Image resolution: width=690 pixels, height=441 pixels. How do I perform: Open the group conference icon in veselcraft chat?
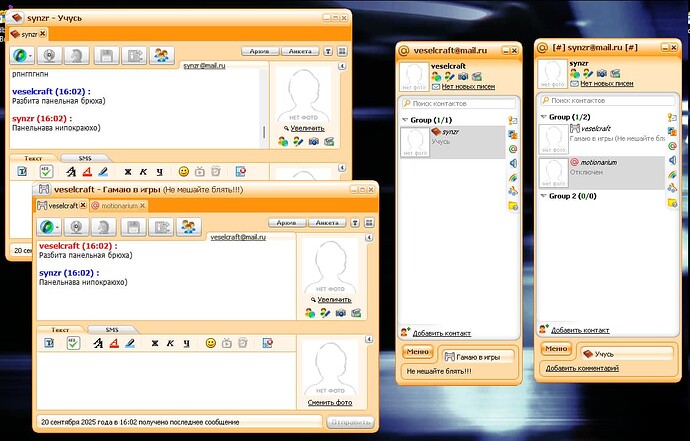click(x=186, y=227)
